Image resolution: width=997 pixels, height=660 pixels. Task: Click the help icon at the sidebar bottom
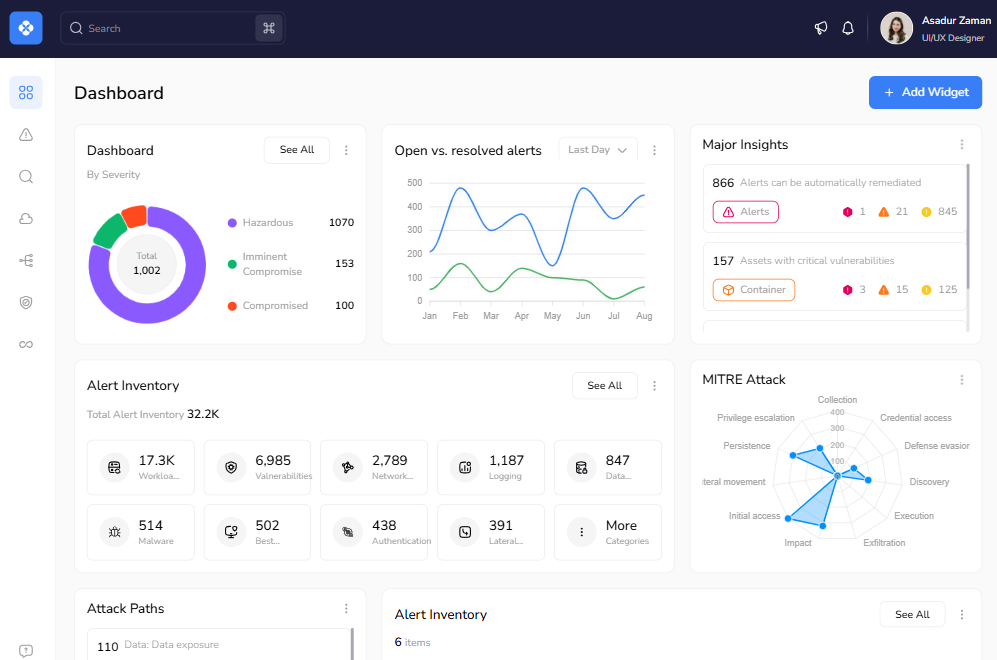[x=26, y=651]
